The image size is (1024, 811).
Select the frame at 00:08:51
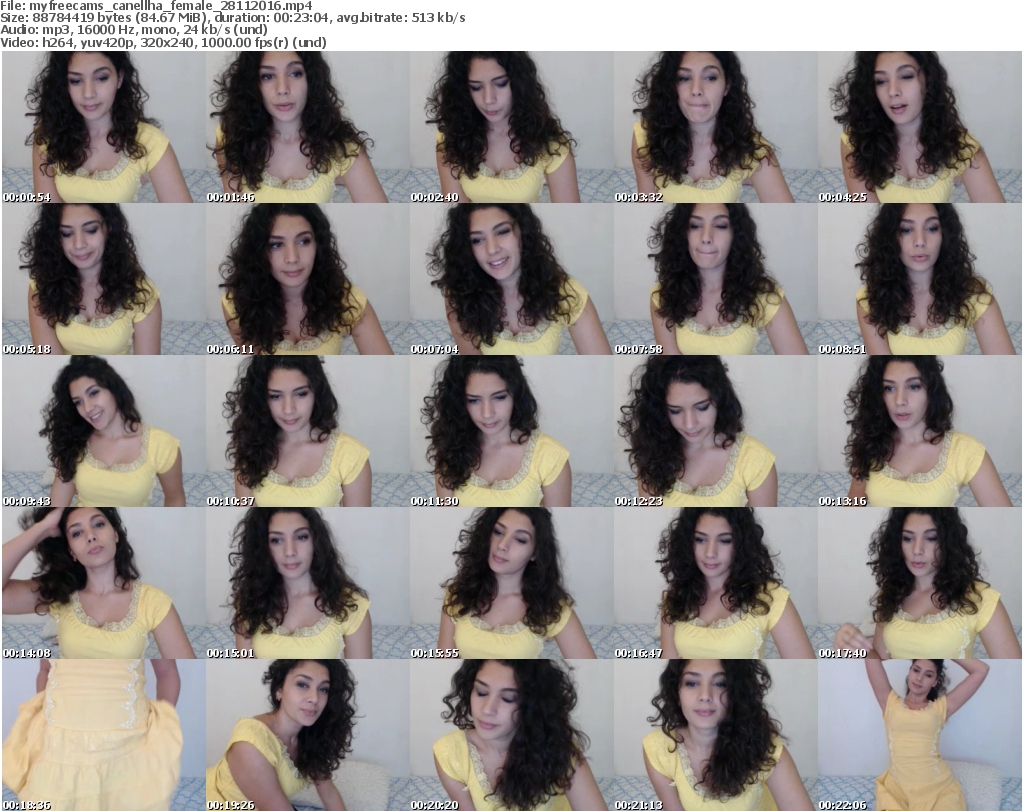920,279
